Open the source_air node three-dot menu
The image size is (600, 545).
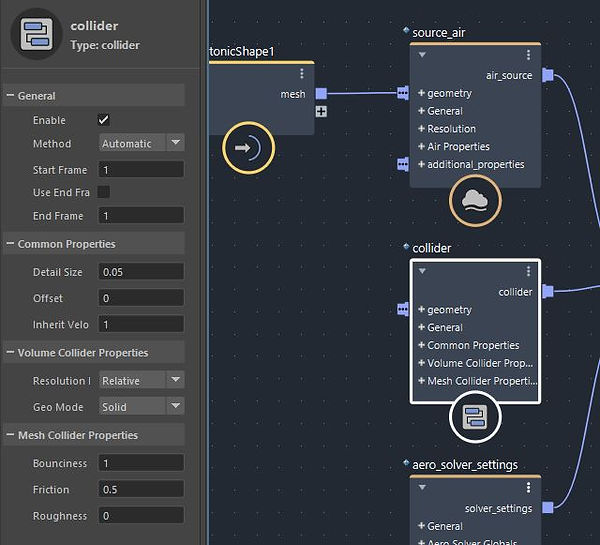(x=528, y=55)
